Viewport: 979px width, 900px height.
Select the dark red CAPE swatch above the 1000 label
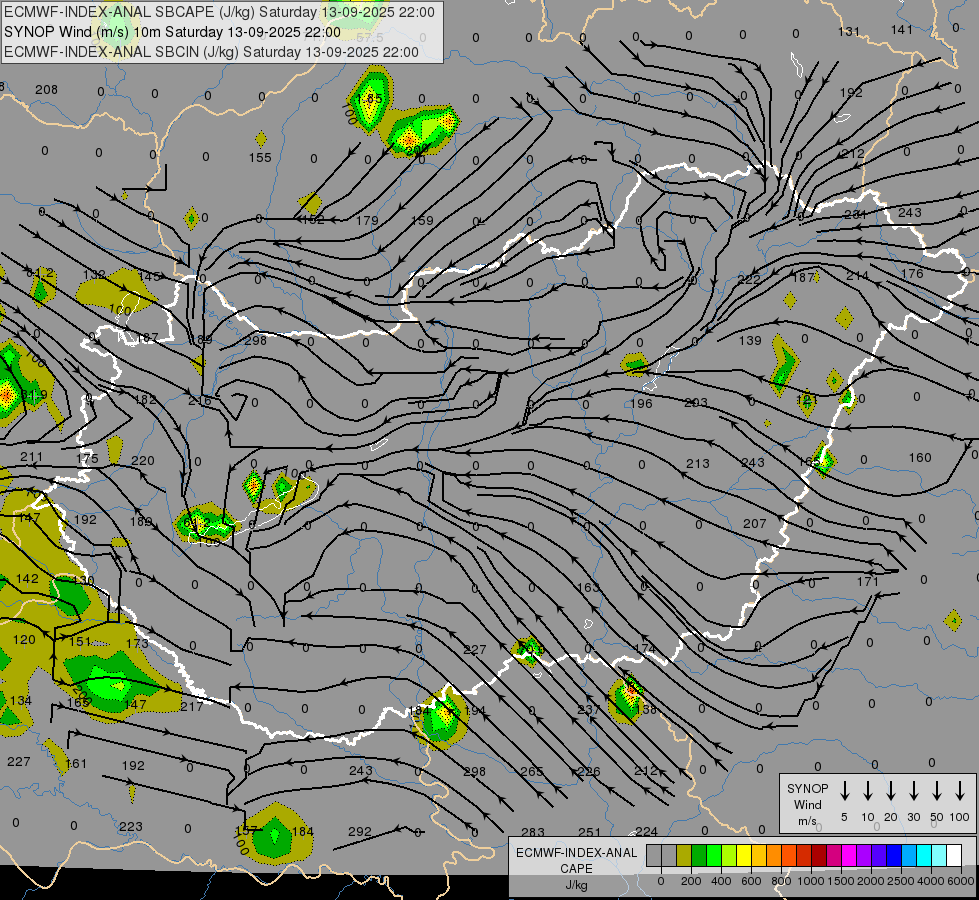(x=819, y=855)
